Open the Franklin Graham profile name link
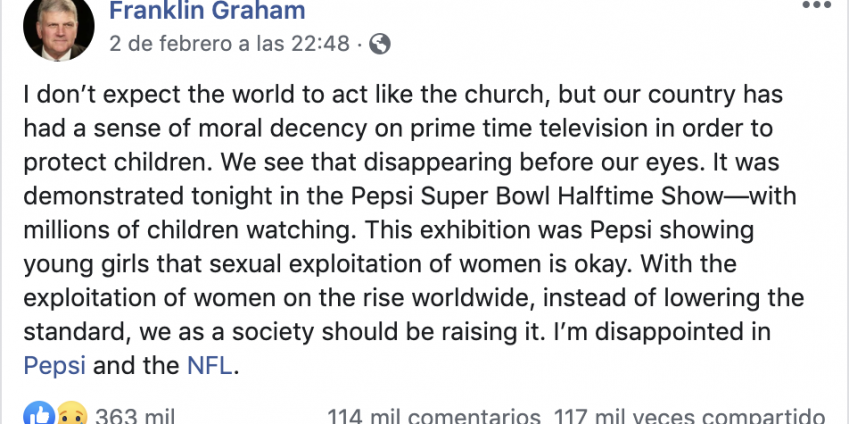The image size is (849, 424). (207, 12)
